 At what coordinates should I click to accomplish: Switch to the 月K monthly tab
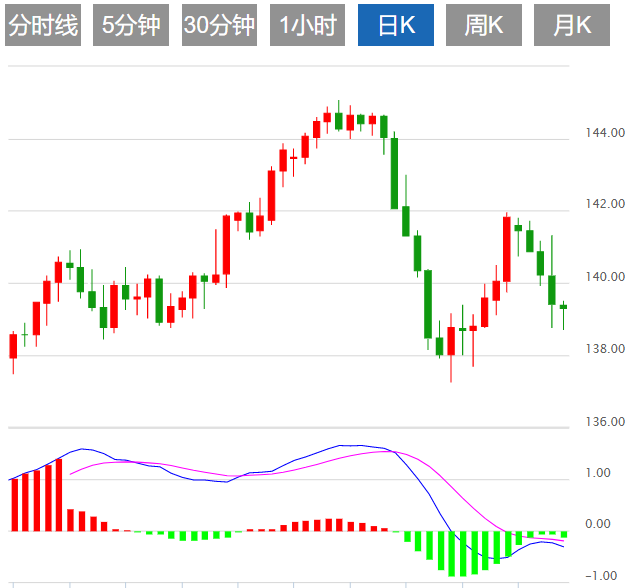tap(572, 25)
